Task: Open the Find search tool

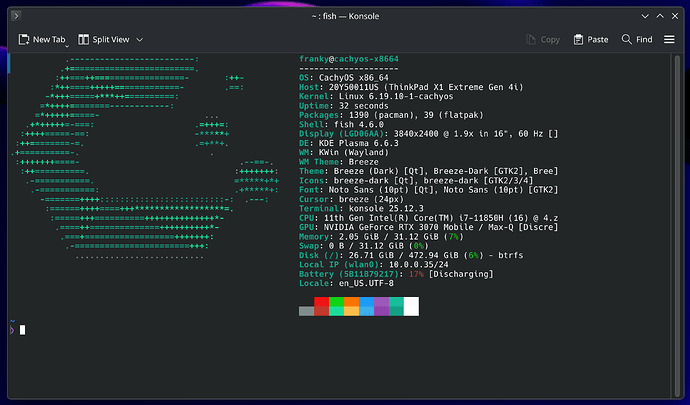Action: 637,40
